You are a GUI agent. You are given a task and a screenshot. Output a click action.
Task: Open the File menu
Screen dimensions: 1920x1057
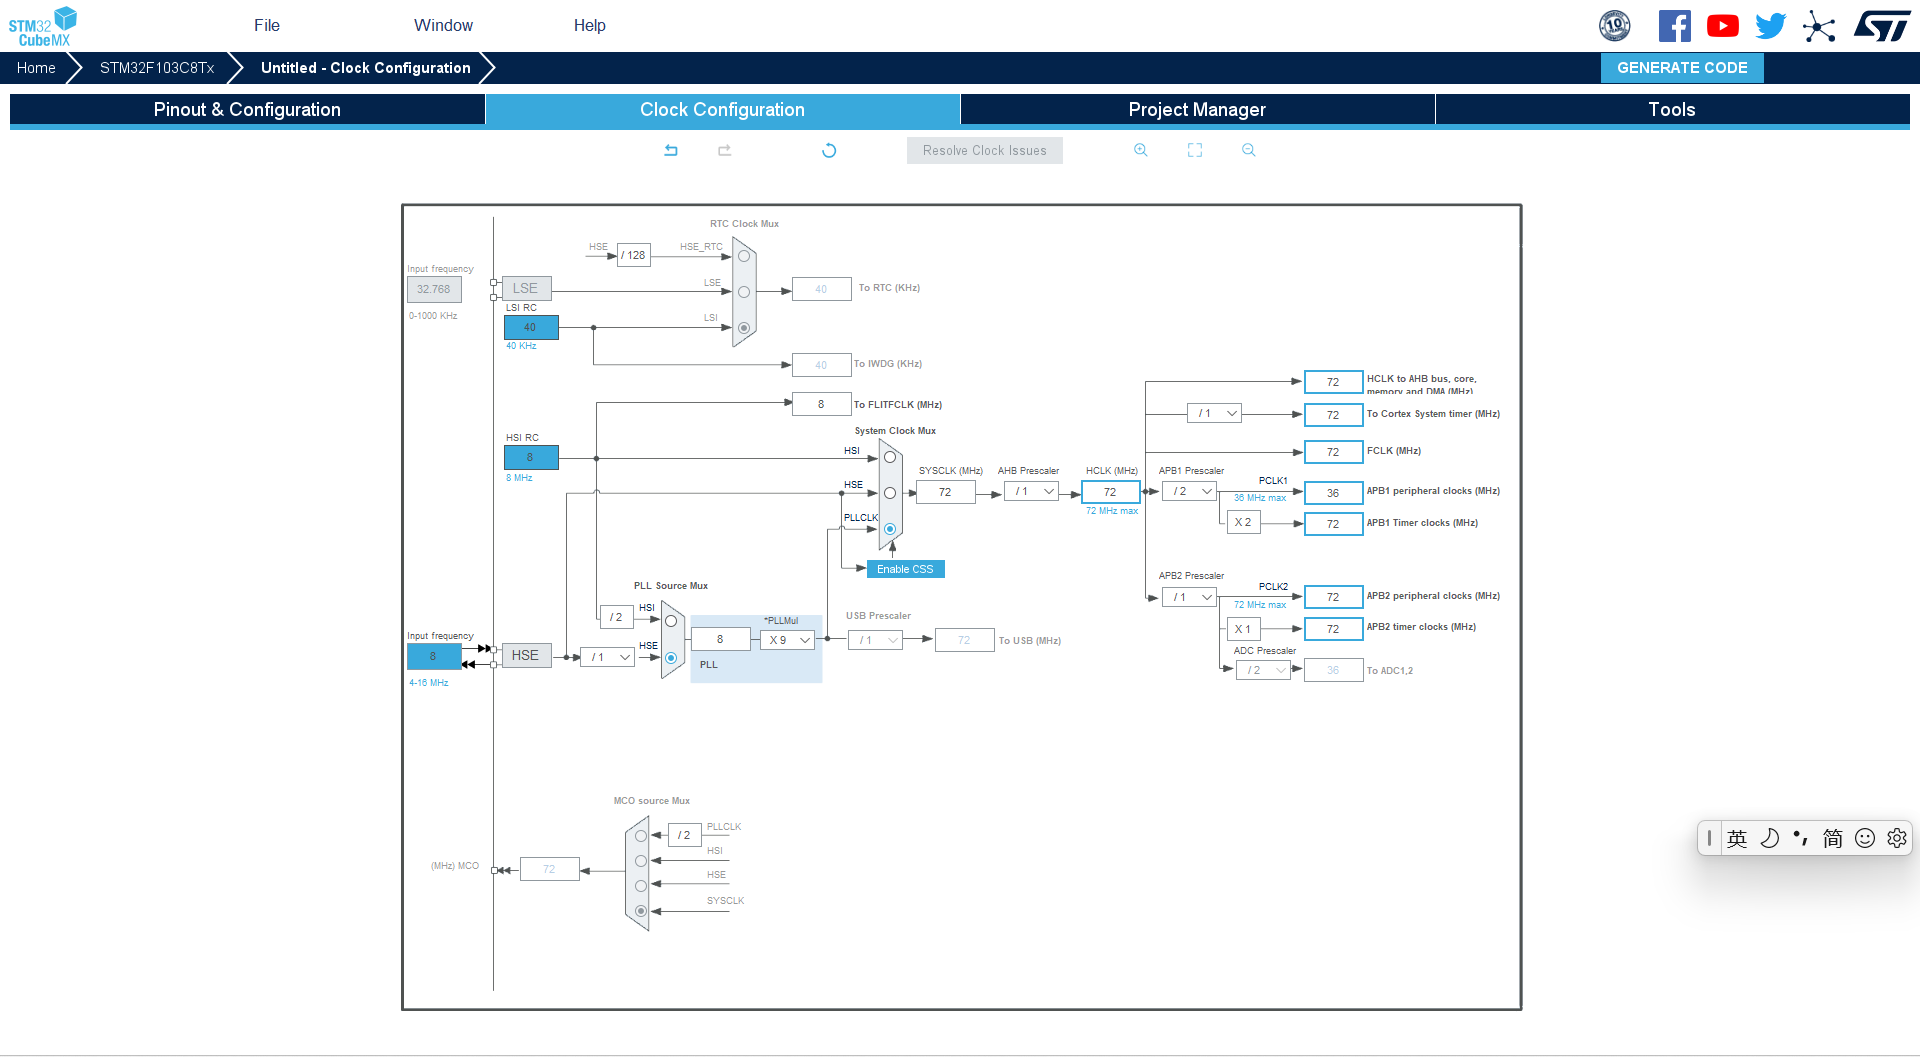tap(267, 25)
